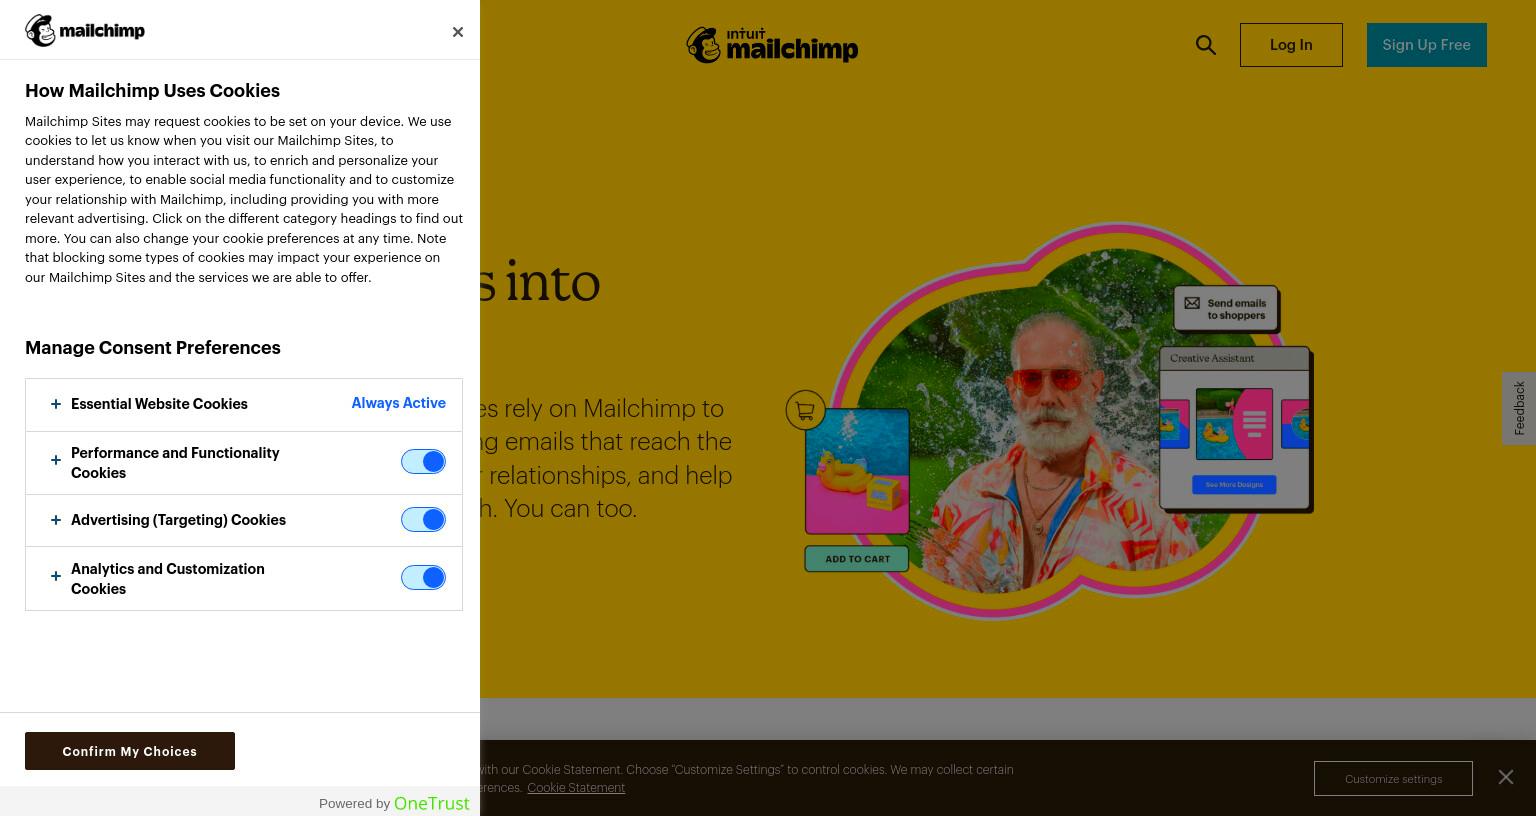Click the envelope icon in Send emails
Image resolution: width=1536 pixels, height=816 pixels.
point(1192,303)
